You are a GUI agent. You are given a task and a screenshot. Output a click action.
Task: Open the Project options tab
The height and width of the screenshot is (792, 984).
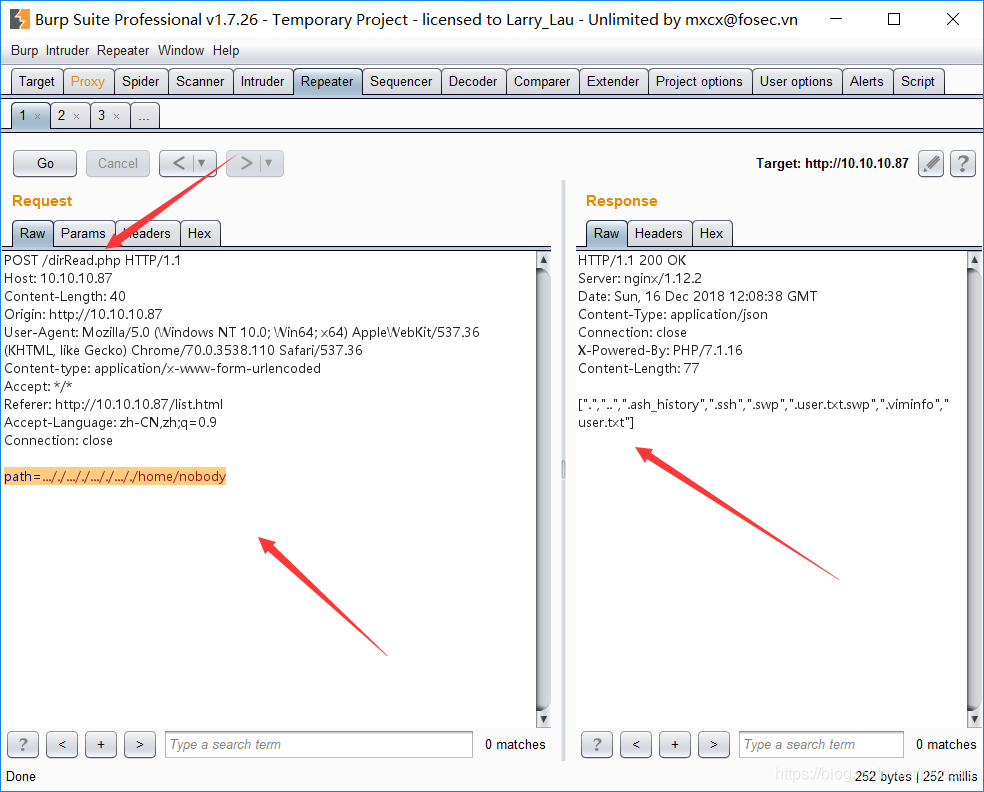pos(699,82)
